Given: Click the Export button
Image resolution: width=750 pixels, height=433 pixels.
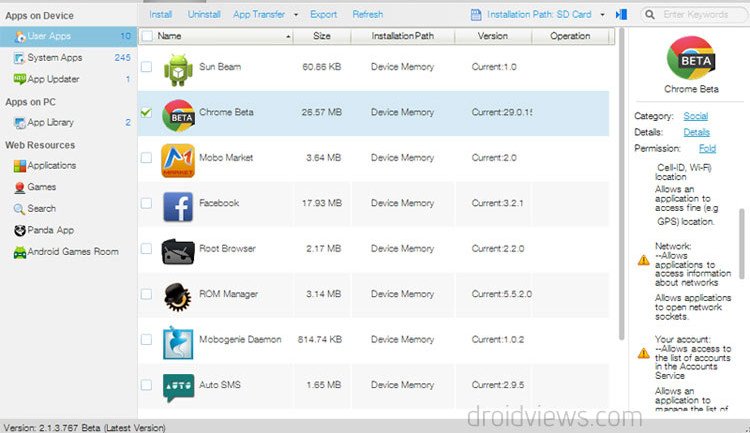Looking at the screenshot, I should pyautogui.click(x=323, y=14).
